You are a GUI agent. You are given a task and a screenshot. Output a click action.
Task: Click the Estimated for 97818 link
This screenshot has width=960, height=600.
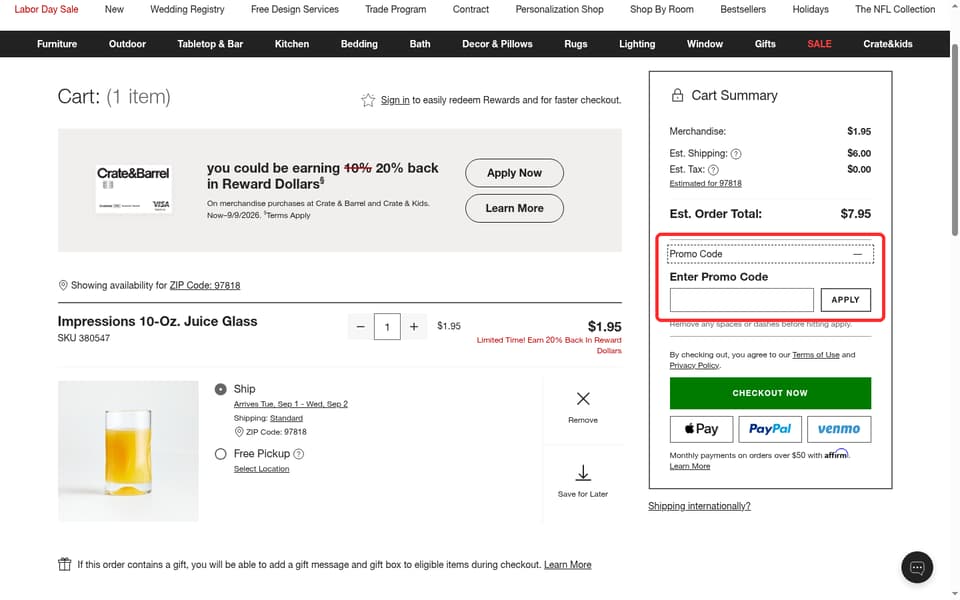(705, 183)
